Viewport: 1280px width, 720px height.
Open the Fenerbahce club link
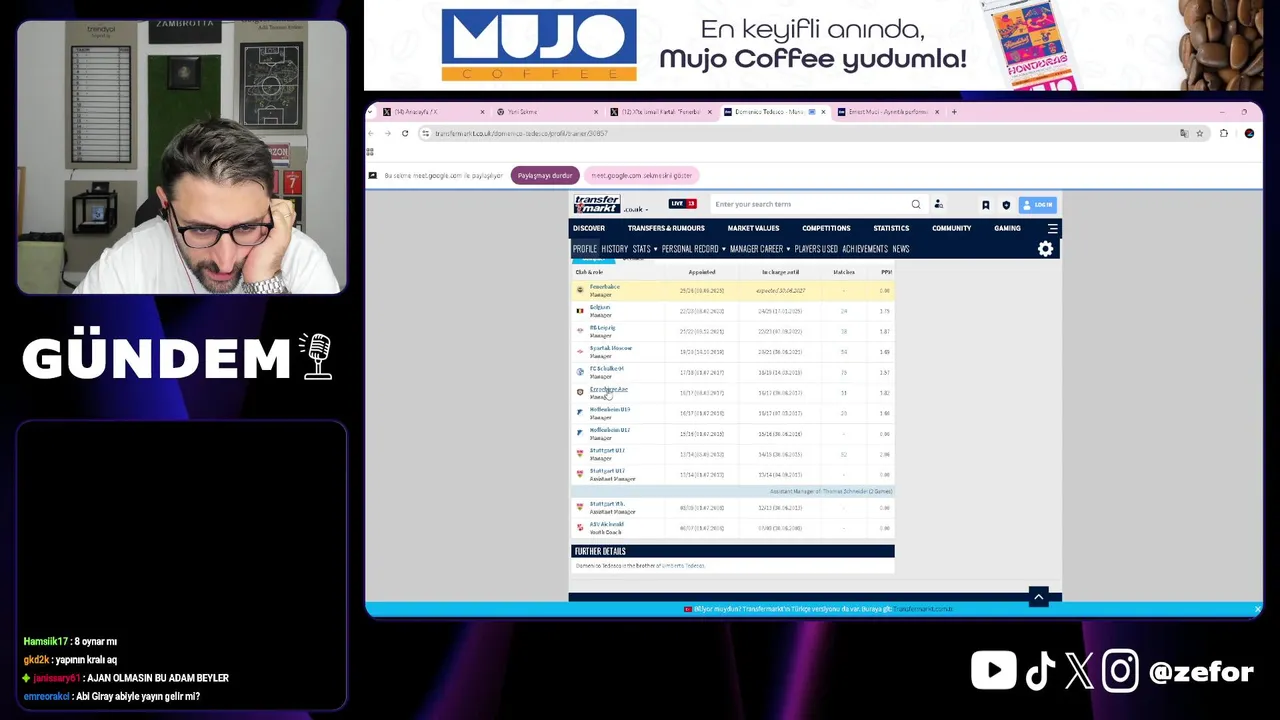605,287
